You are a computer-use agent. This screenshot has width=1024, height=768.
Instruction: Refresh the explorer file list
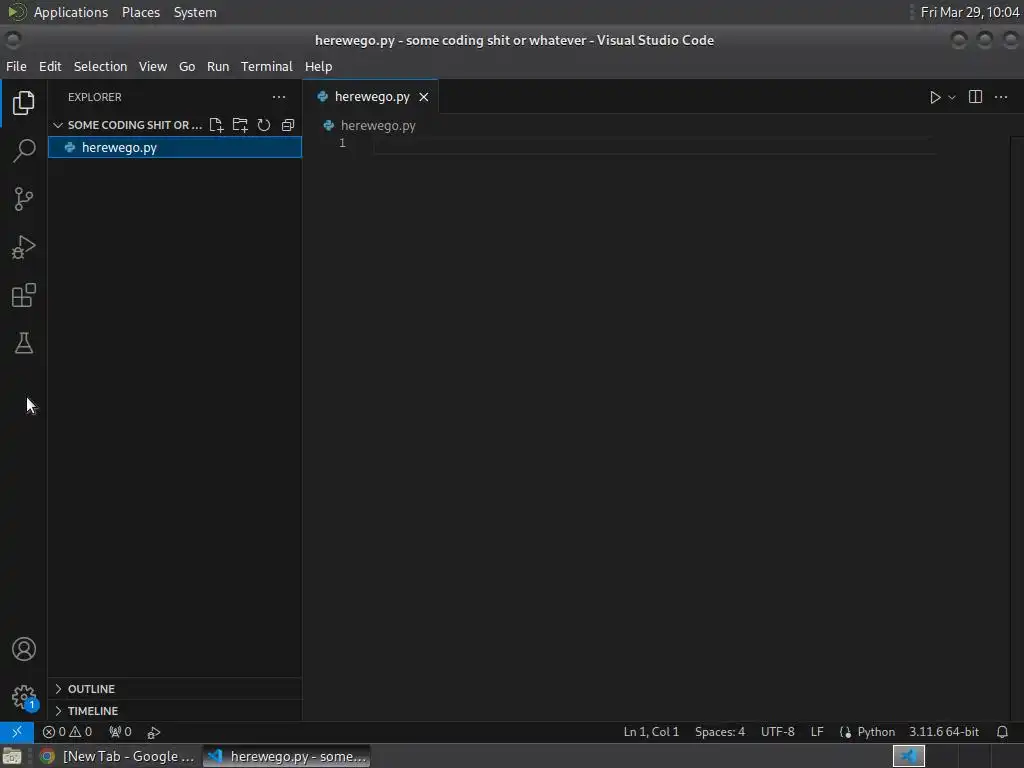point(264,125)
